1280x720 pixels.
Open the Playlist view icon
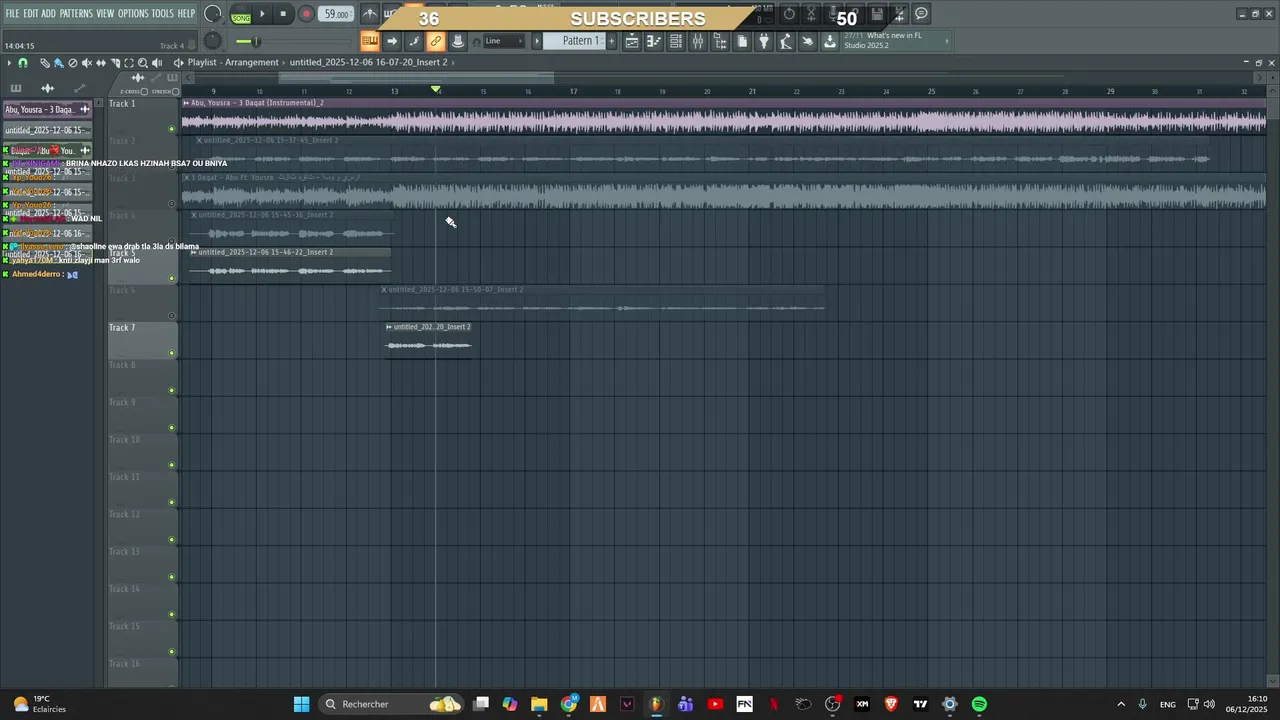(x=632, y=41)
